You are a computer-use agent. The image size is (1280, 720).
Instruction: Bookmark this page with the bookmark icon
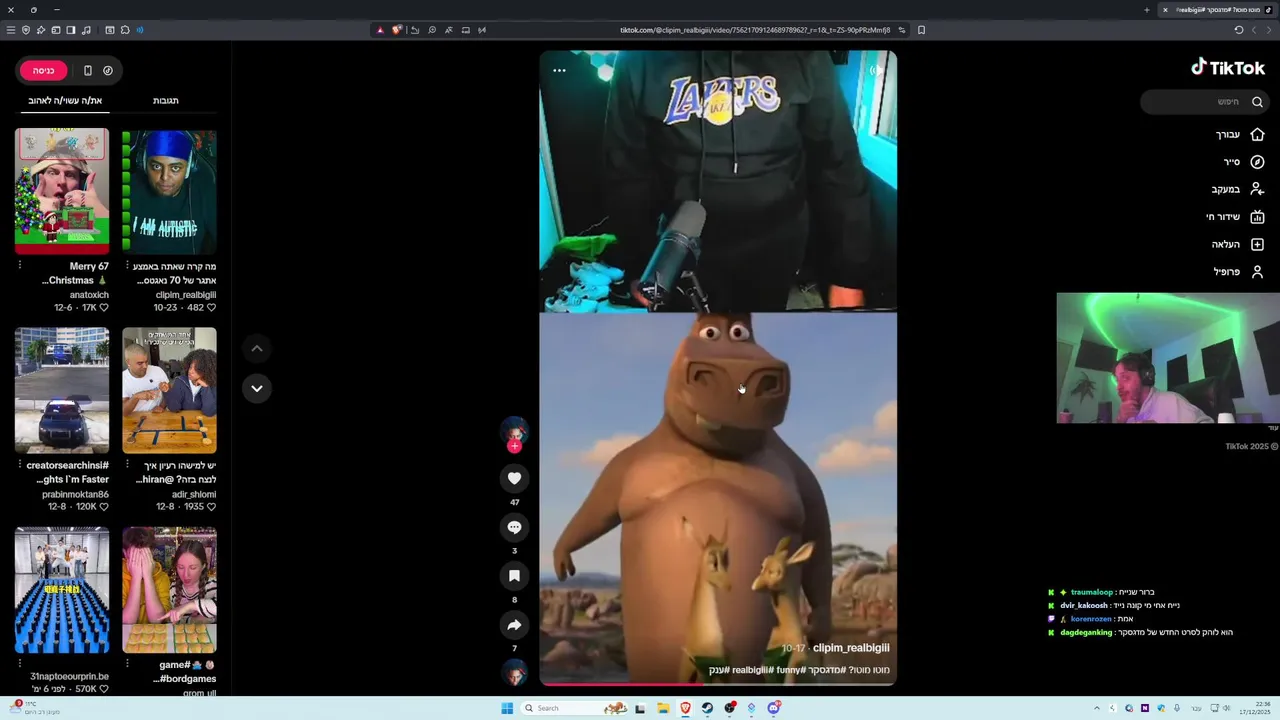[921, 30]
